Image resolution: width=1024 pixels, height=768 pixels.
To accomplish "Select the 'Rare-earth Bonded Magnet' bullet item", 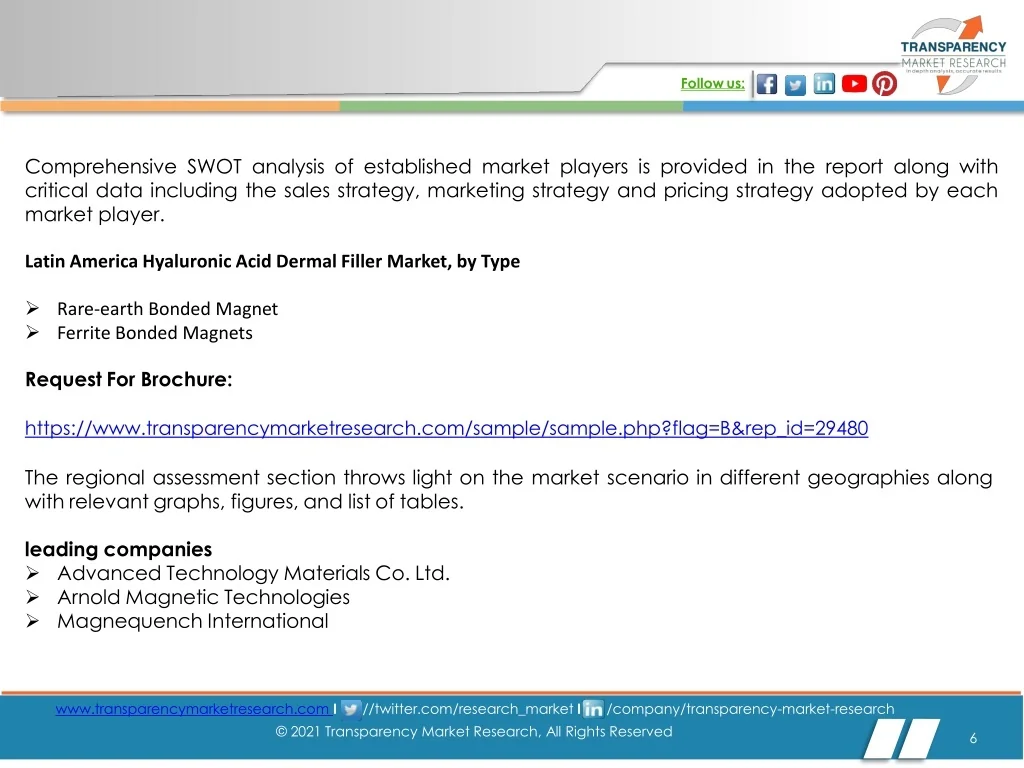I will pos(167,309).
